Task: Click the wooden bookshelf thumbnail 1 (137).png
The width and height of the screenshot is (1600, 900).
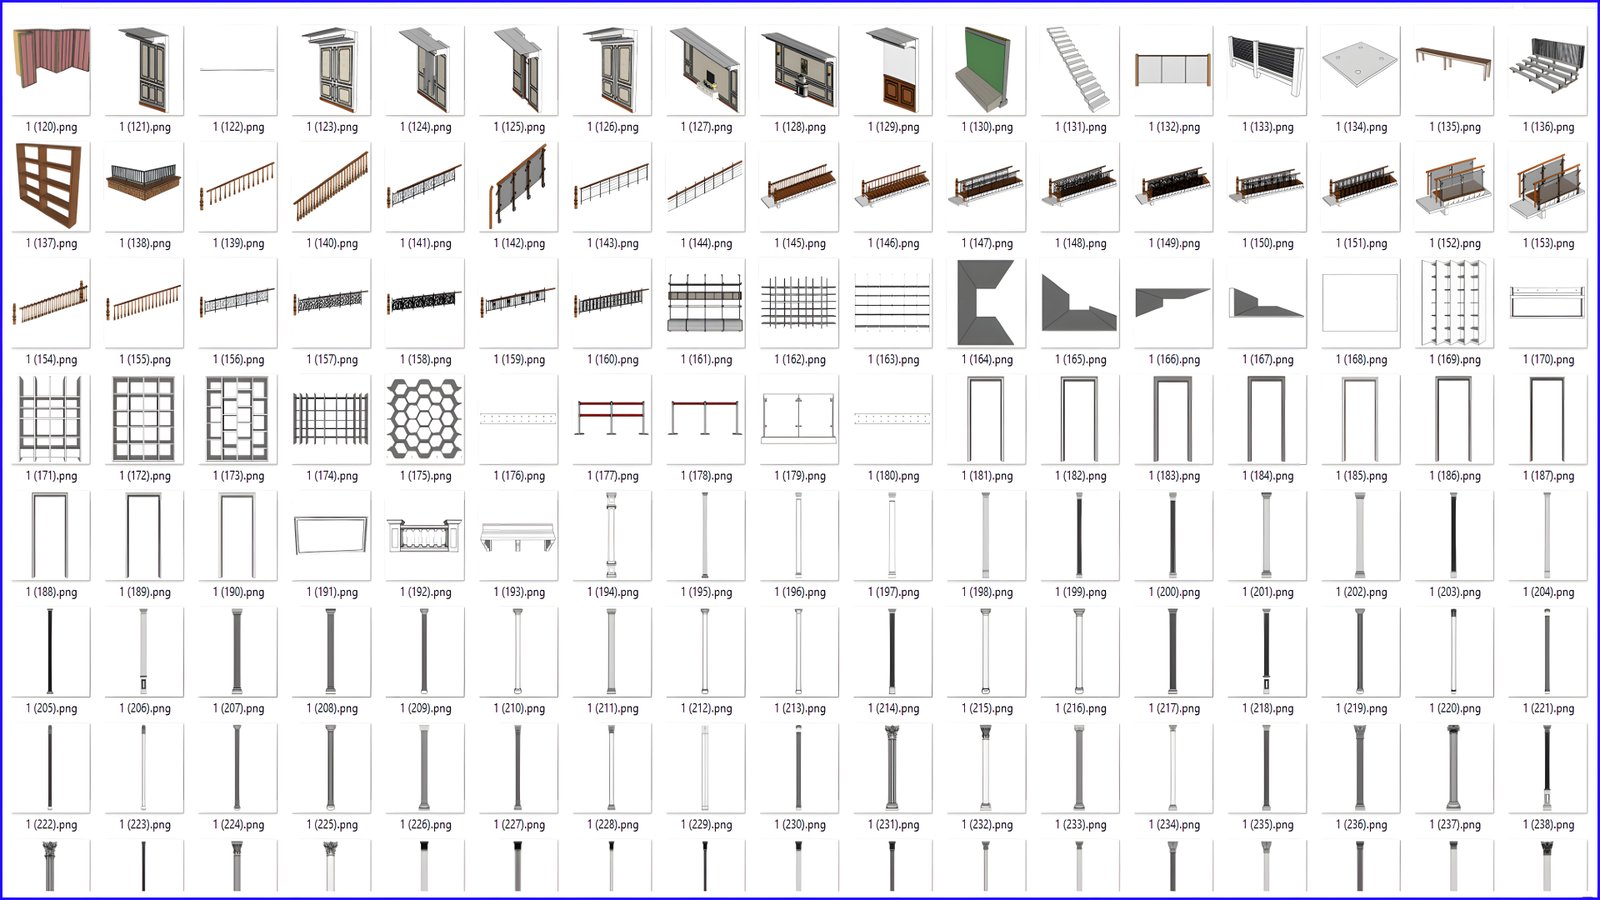Action: [51, 186]
